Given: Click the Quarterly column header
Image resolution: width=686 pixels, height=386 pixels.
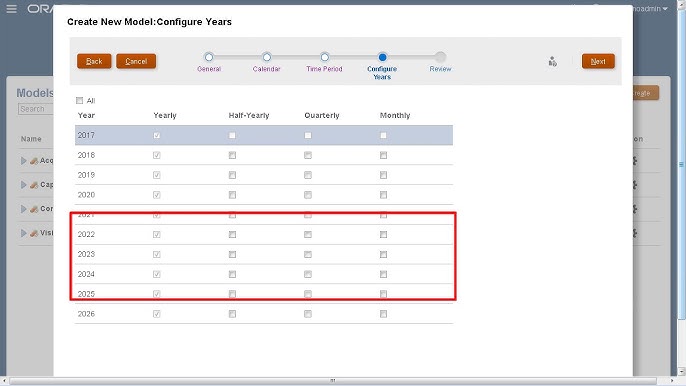Looking at the screenshot, I should tap(322, 116).
